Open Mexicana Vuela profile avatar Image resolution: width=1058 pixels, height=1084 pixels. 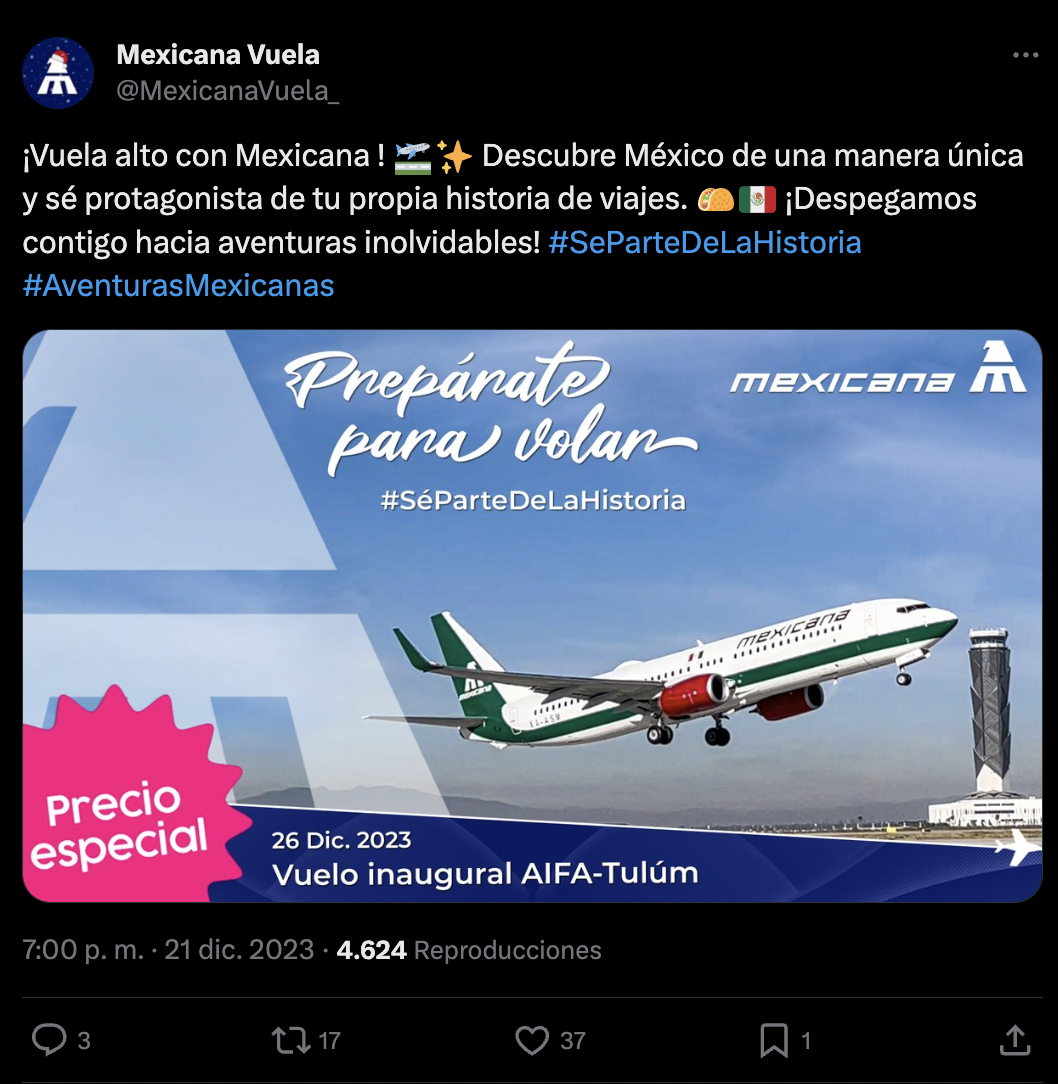[58, 73]
